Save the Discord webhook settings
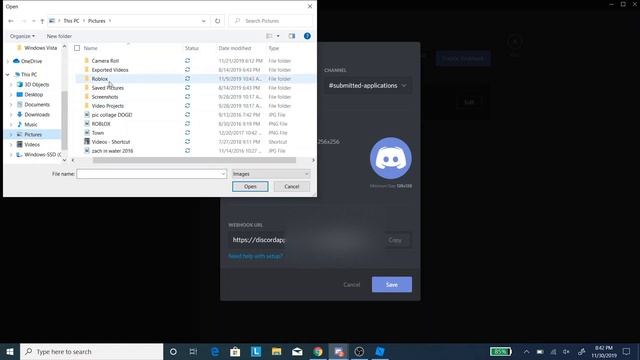 coord(392,284)
